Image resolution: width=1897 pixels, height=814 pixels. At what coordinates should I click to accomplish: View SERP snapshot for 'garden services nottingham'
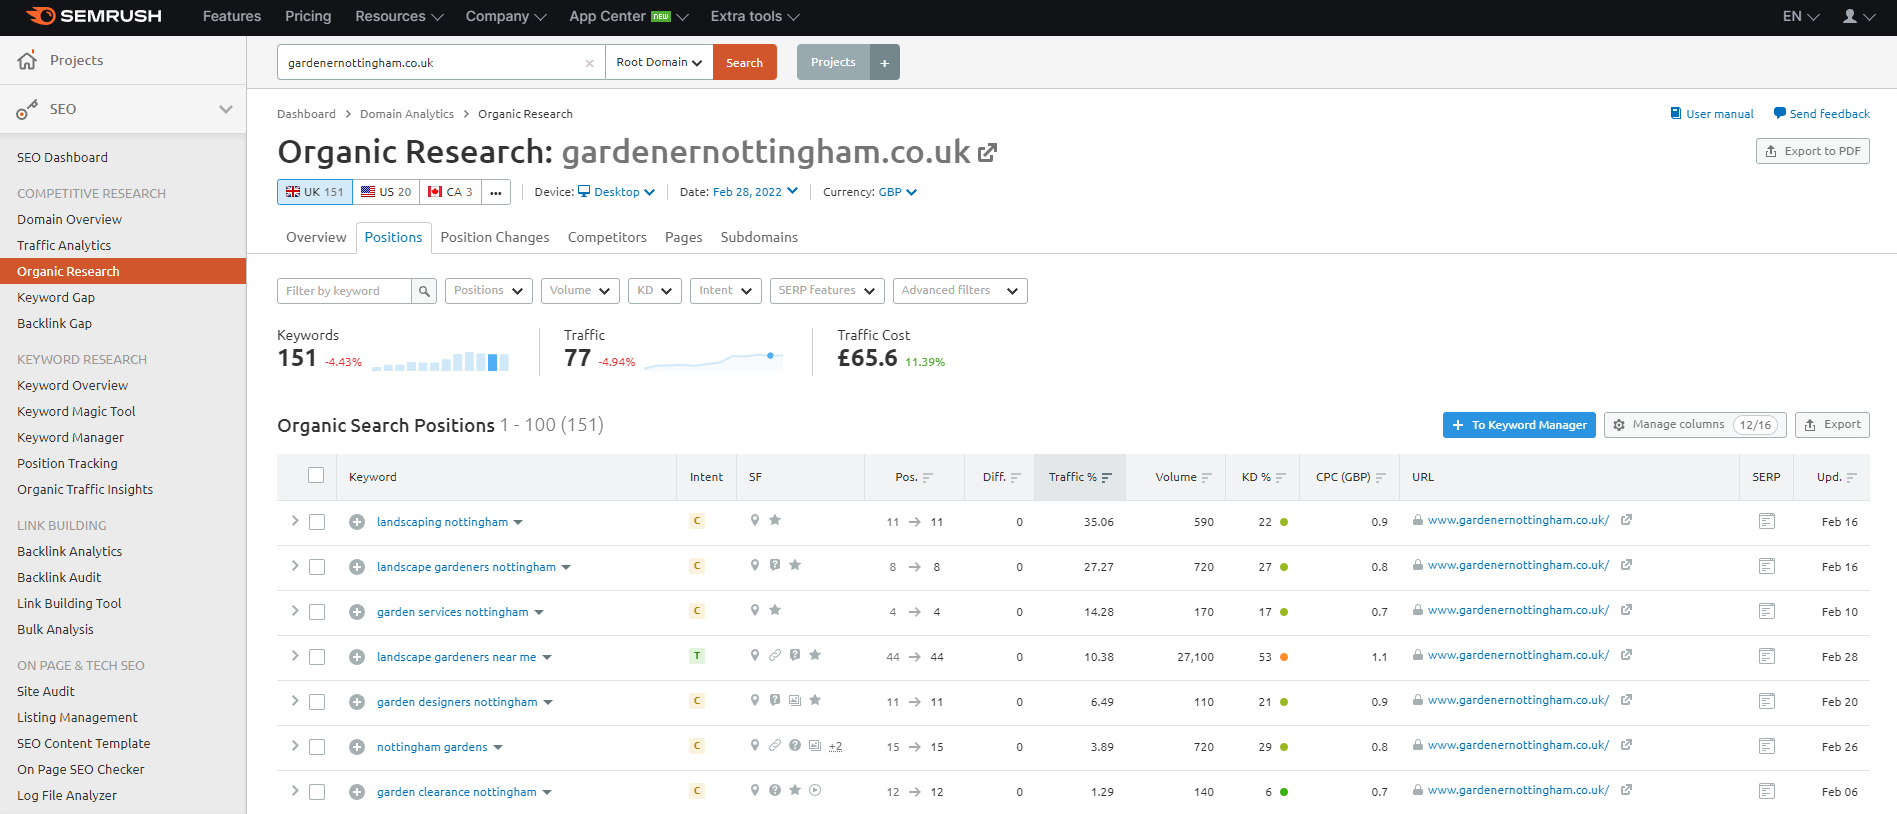1767,611
